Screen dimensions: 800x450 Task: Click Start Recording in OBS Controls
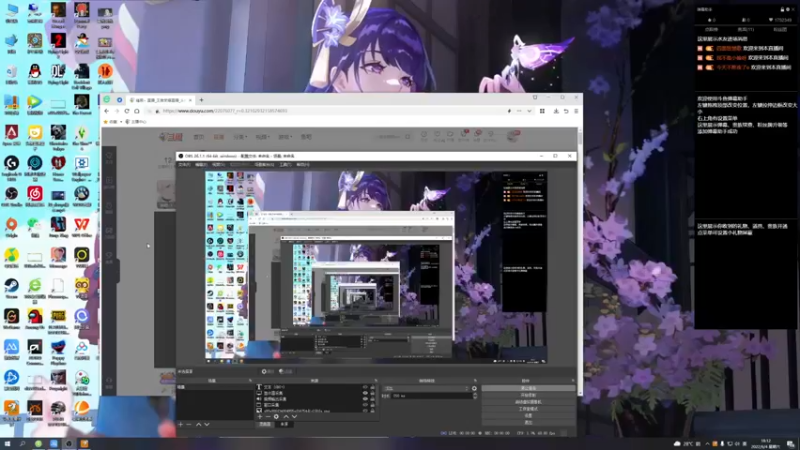[x=528, y=395]
